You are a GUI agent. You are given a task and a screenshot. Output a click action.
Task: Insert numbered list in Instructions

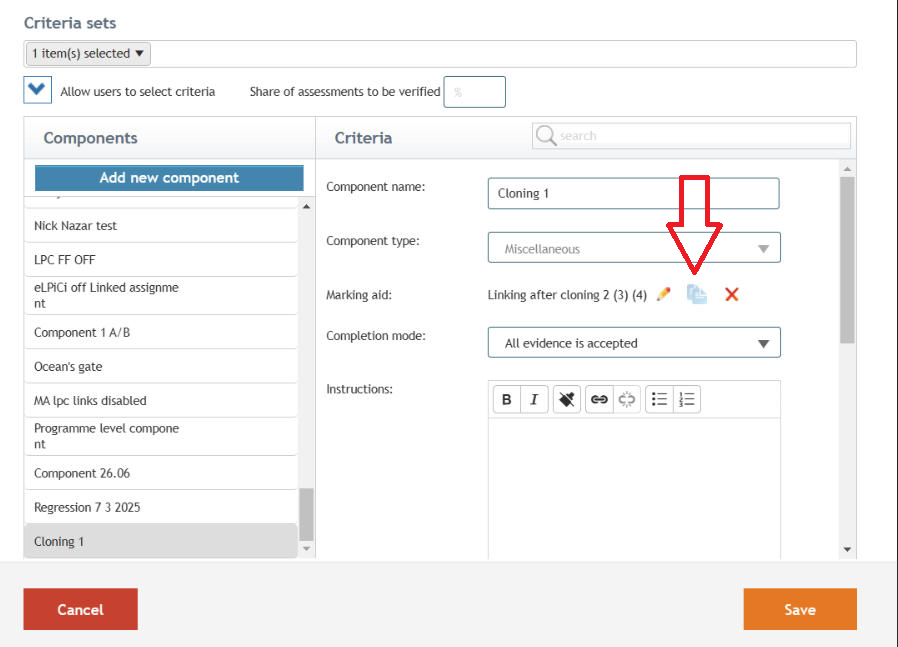[x=687, y=399]
